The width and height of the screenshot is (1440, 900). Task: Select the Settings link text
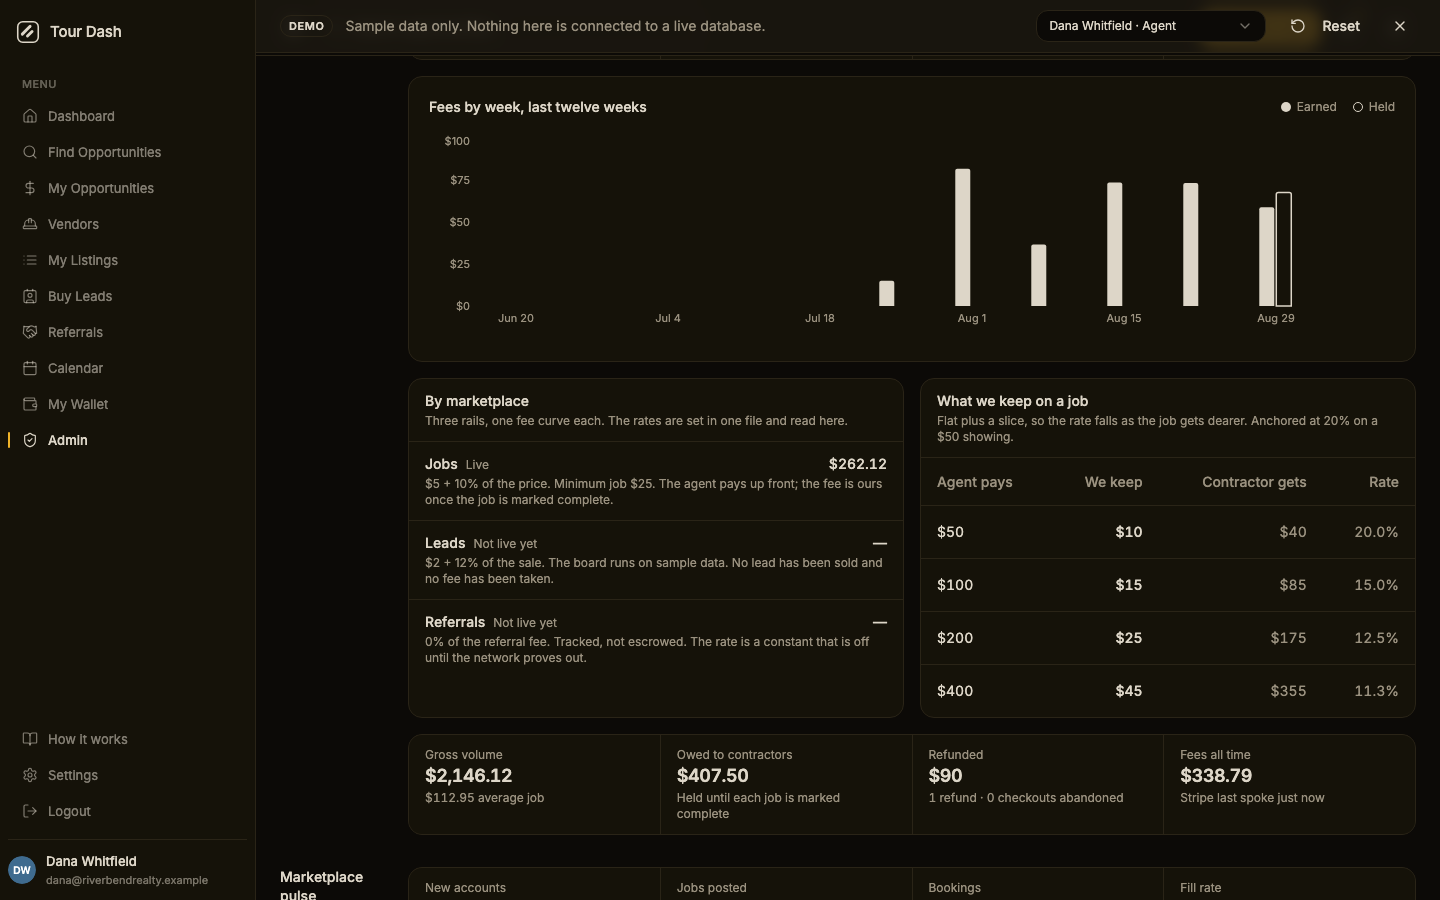[x=73, y=775]
